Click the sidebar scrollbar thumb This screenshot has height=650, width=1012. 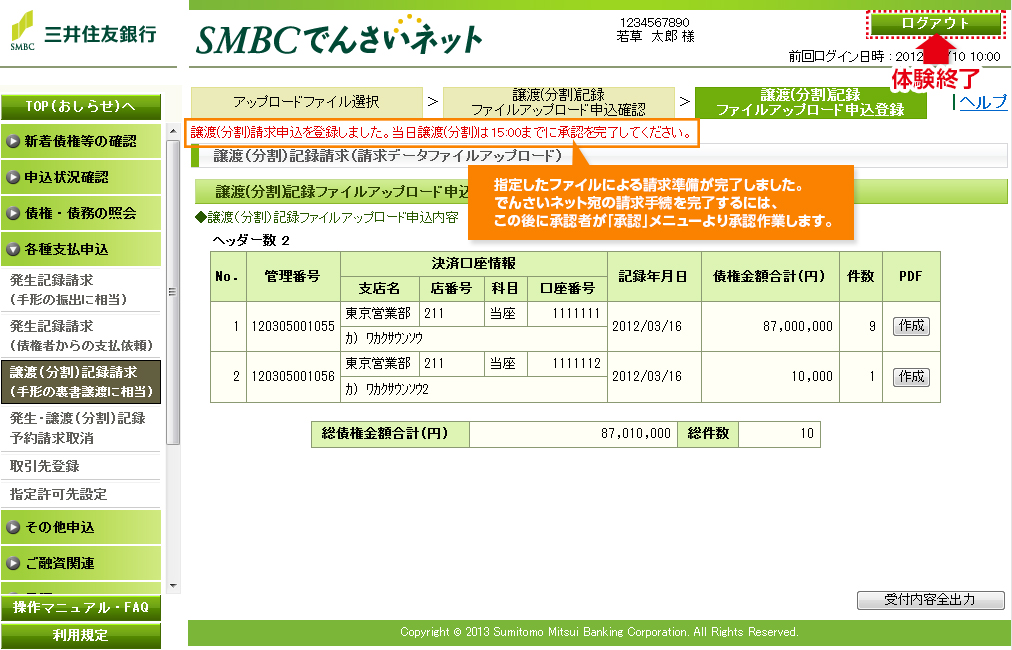click(173, 292)
